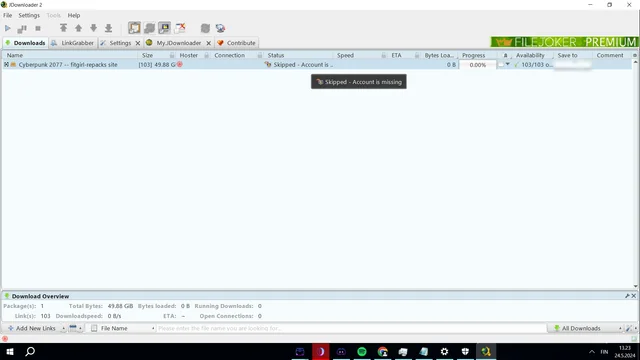
Task: Start all downloads with the play icon
Action: pos(7,28)
